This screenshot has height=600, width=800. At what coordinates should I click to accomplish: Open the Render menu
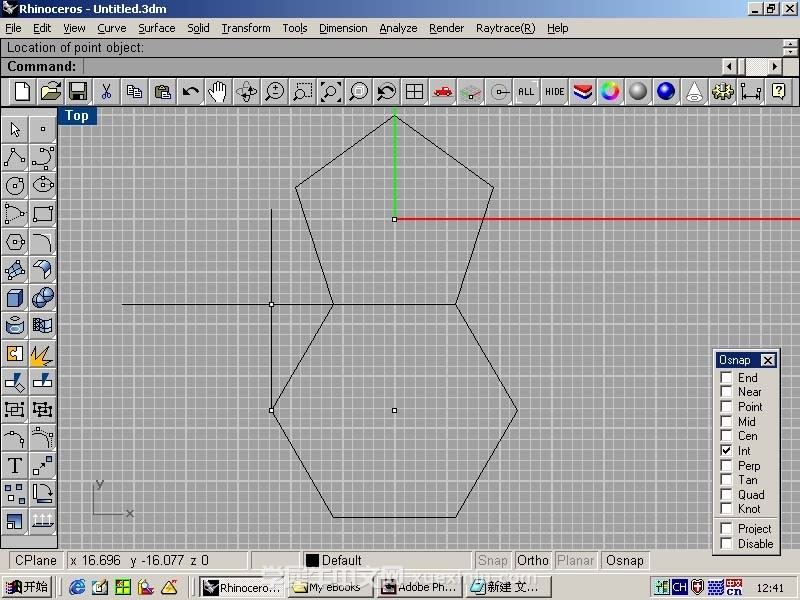[446, 28]
